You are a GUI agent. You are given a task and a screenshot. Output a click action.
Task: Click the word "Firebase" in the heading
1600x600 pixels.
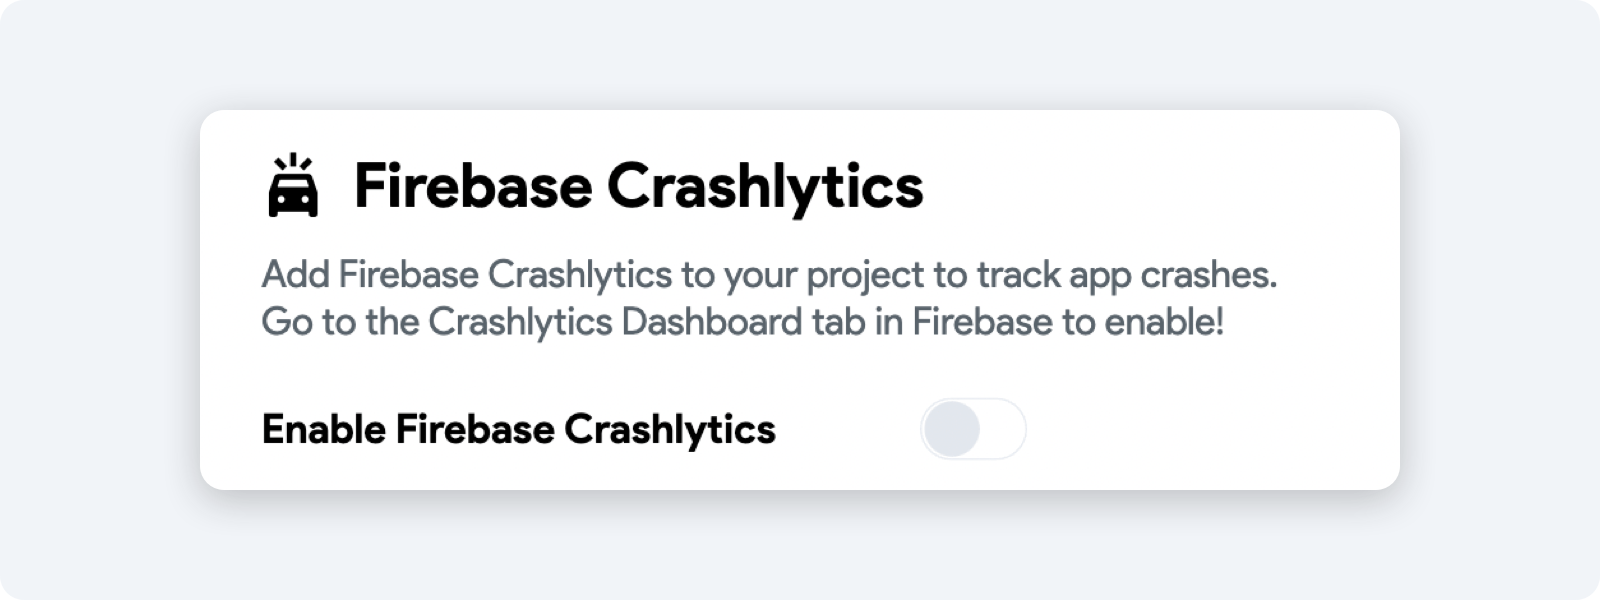pyautogui.click(x=471, y=187)
